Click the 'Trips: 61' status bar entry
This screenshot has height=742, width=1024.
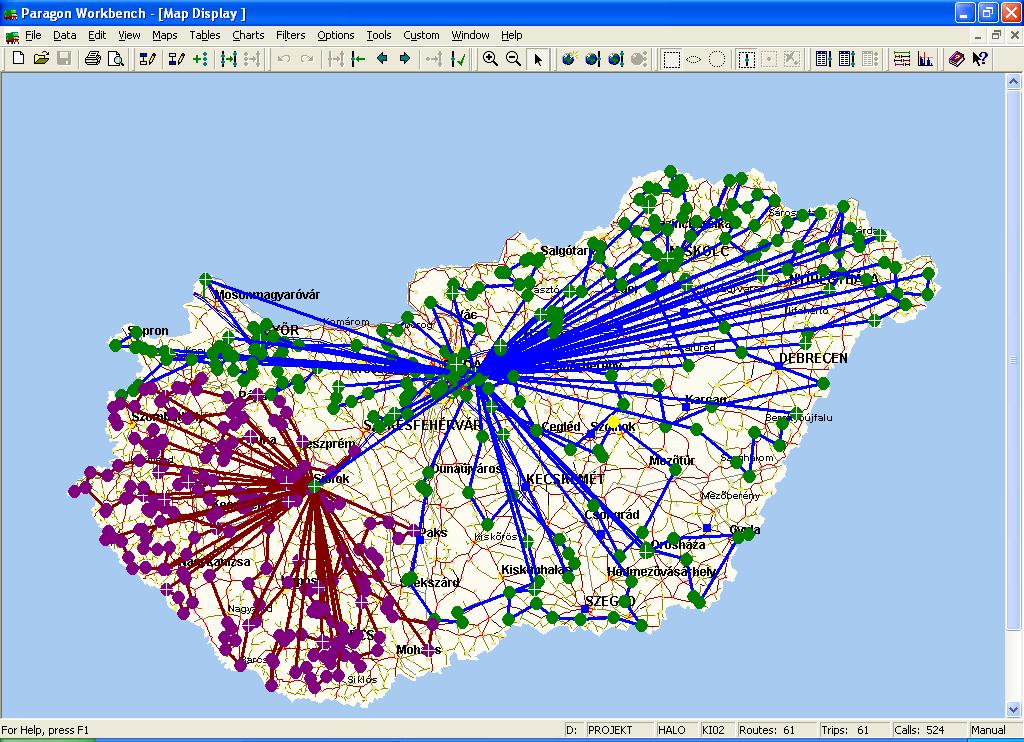855,730
